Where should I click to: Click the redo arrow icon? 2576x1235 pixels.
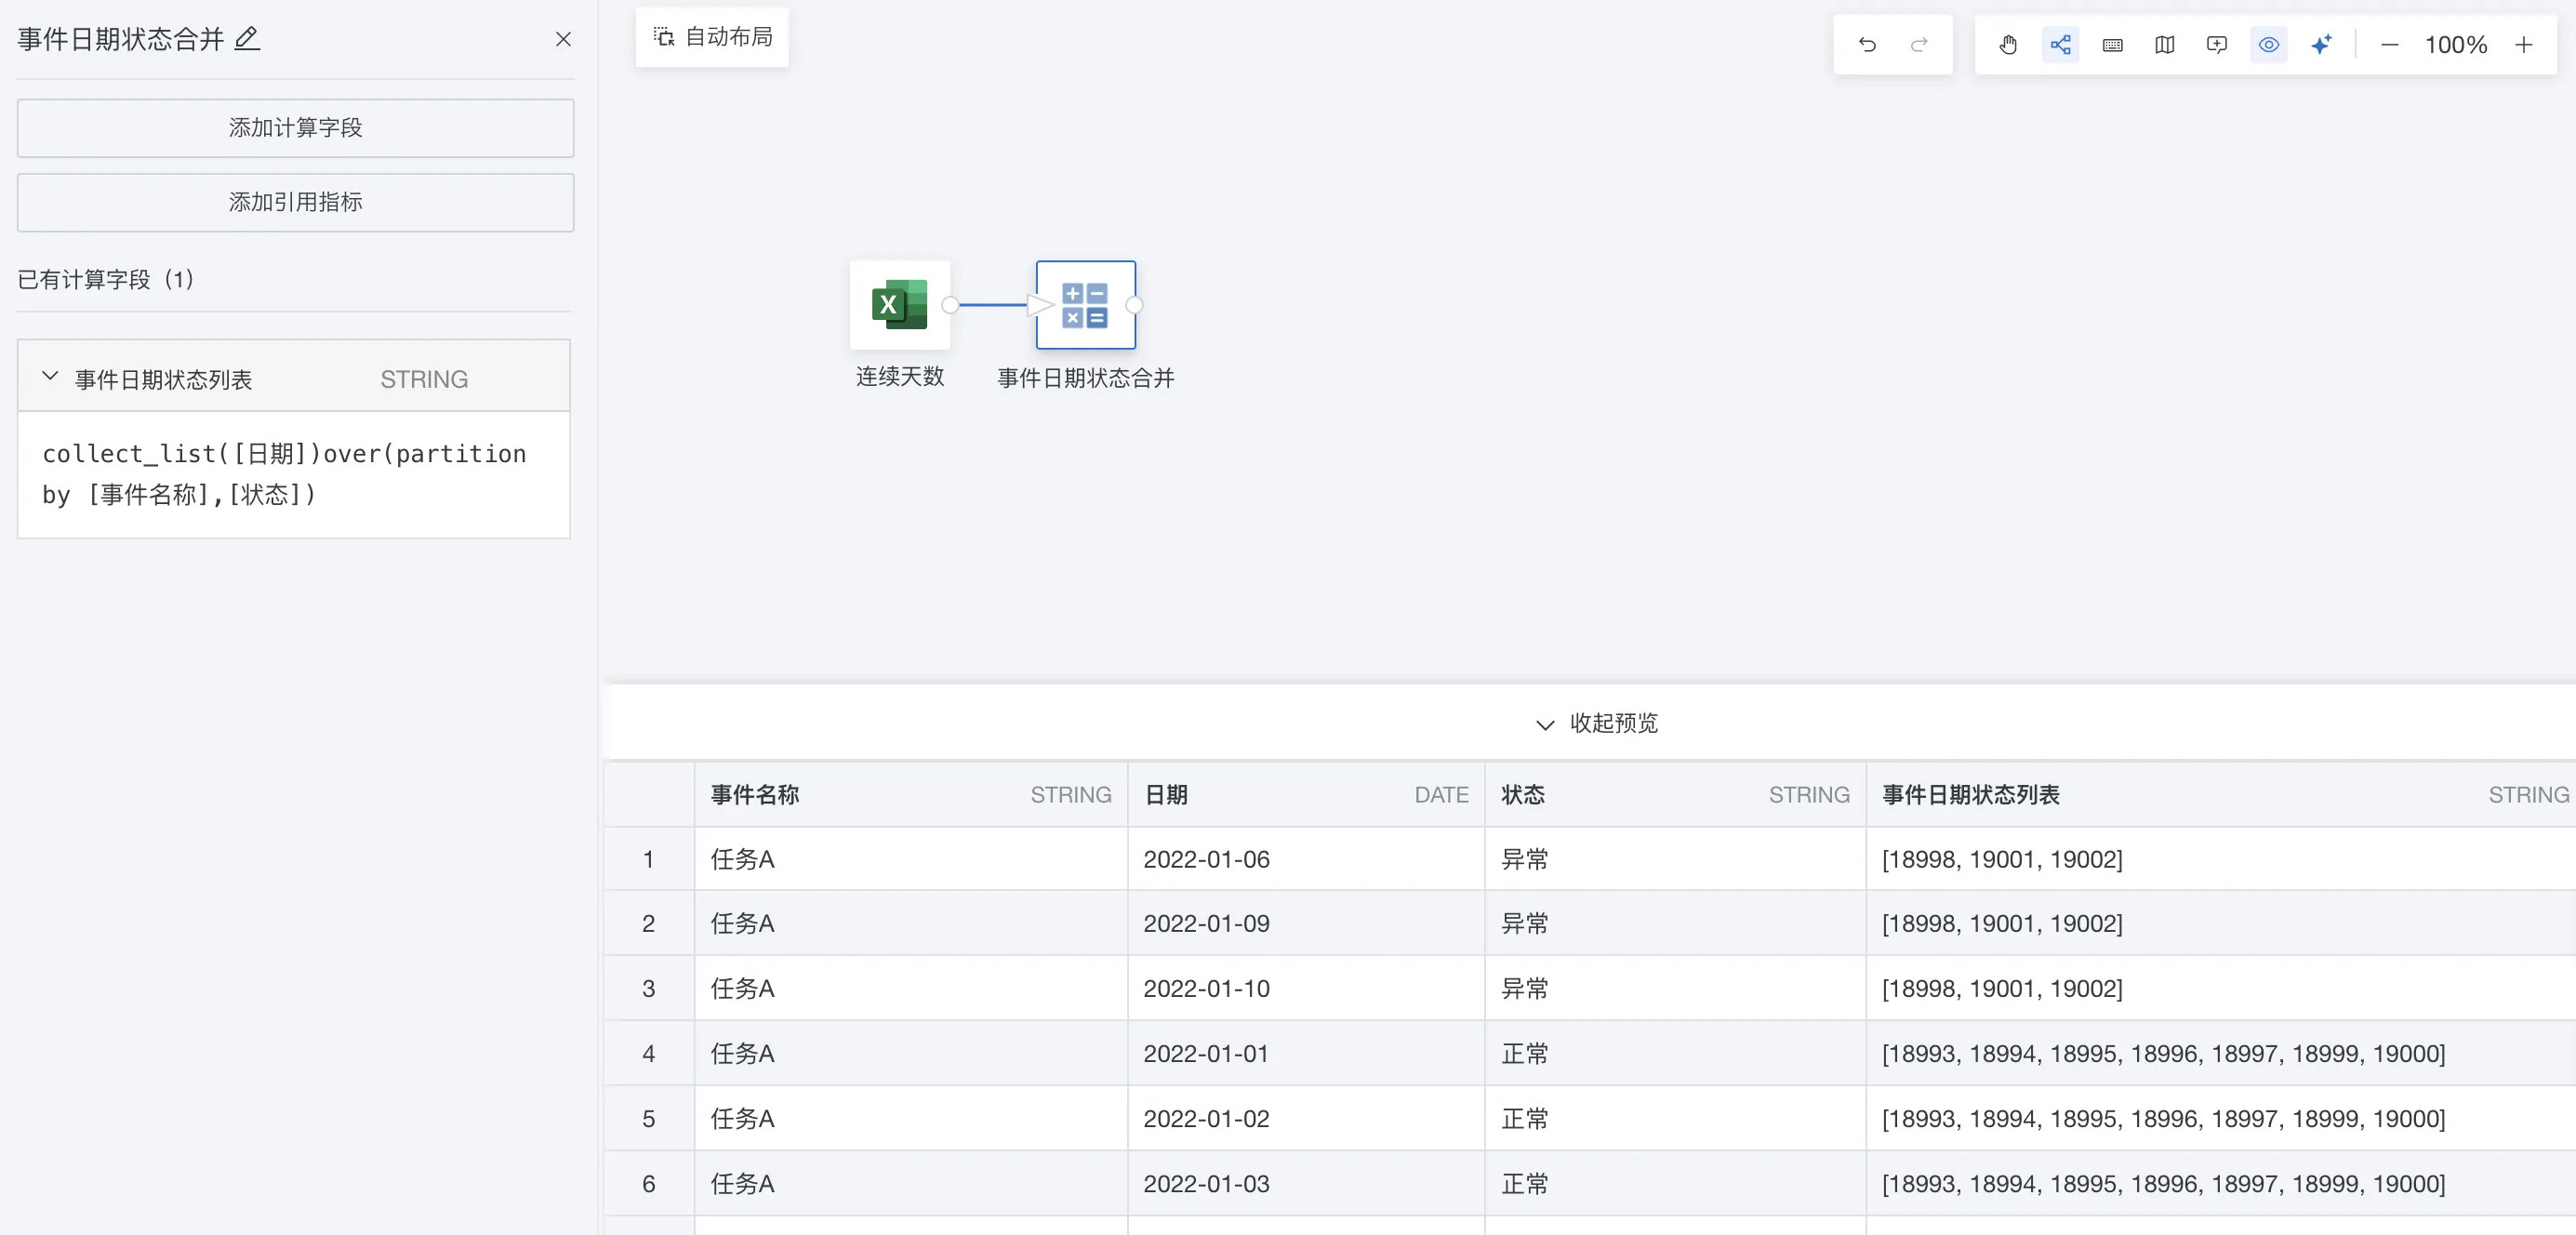click(x=1918, y=44)
